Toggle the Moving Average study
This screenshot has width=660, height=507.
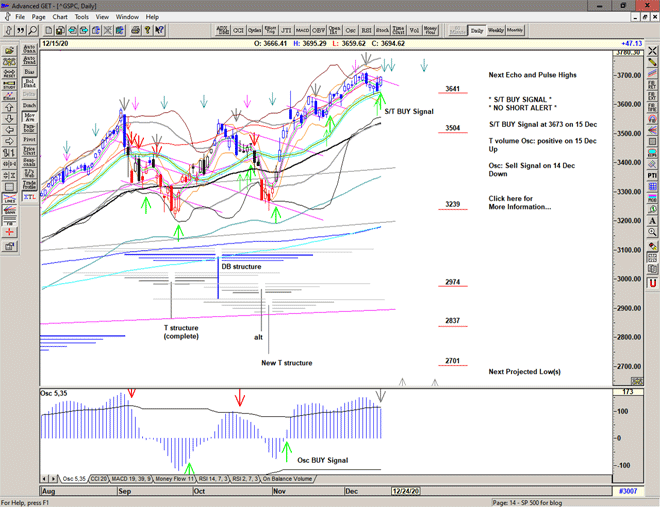[x=28, y=118]
